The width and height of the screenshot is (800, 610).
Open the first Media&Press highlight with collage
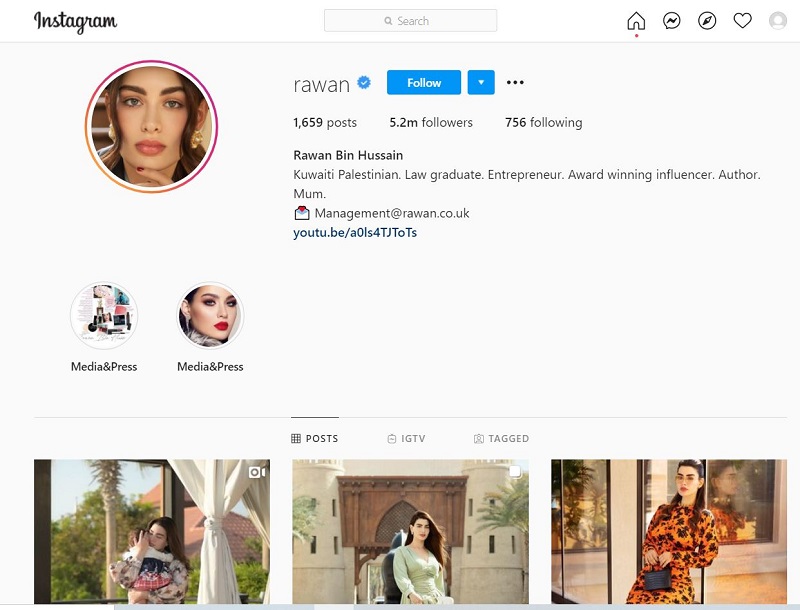104,315
